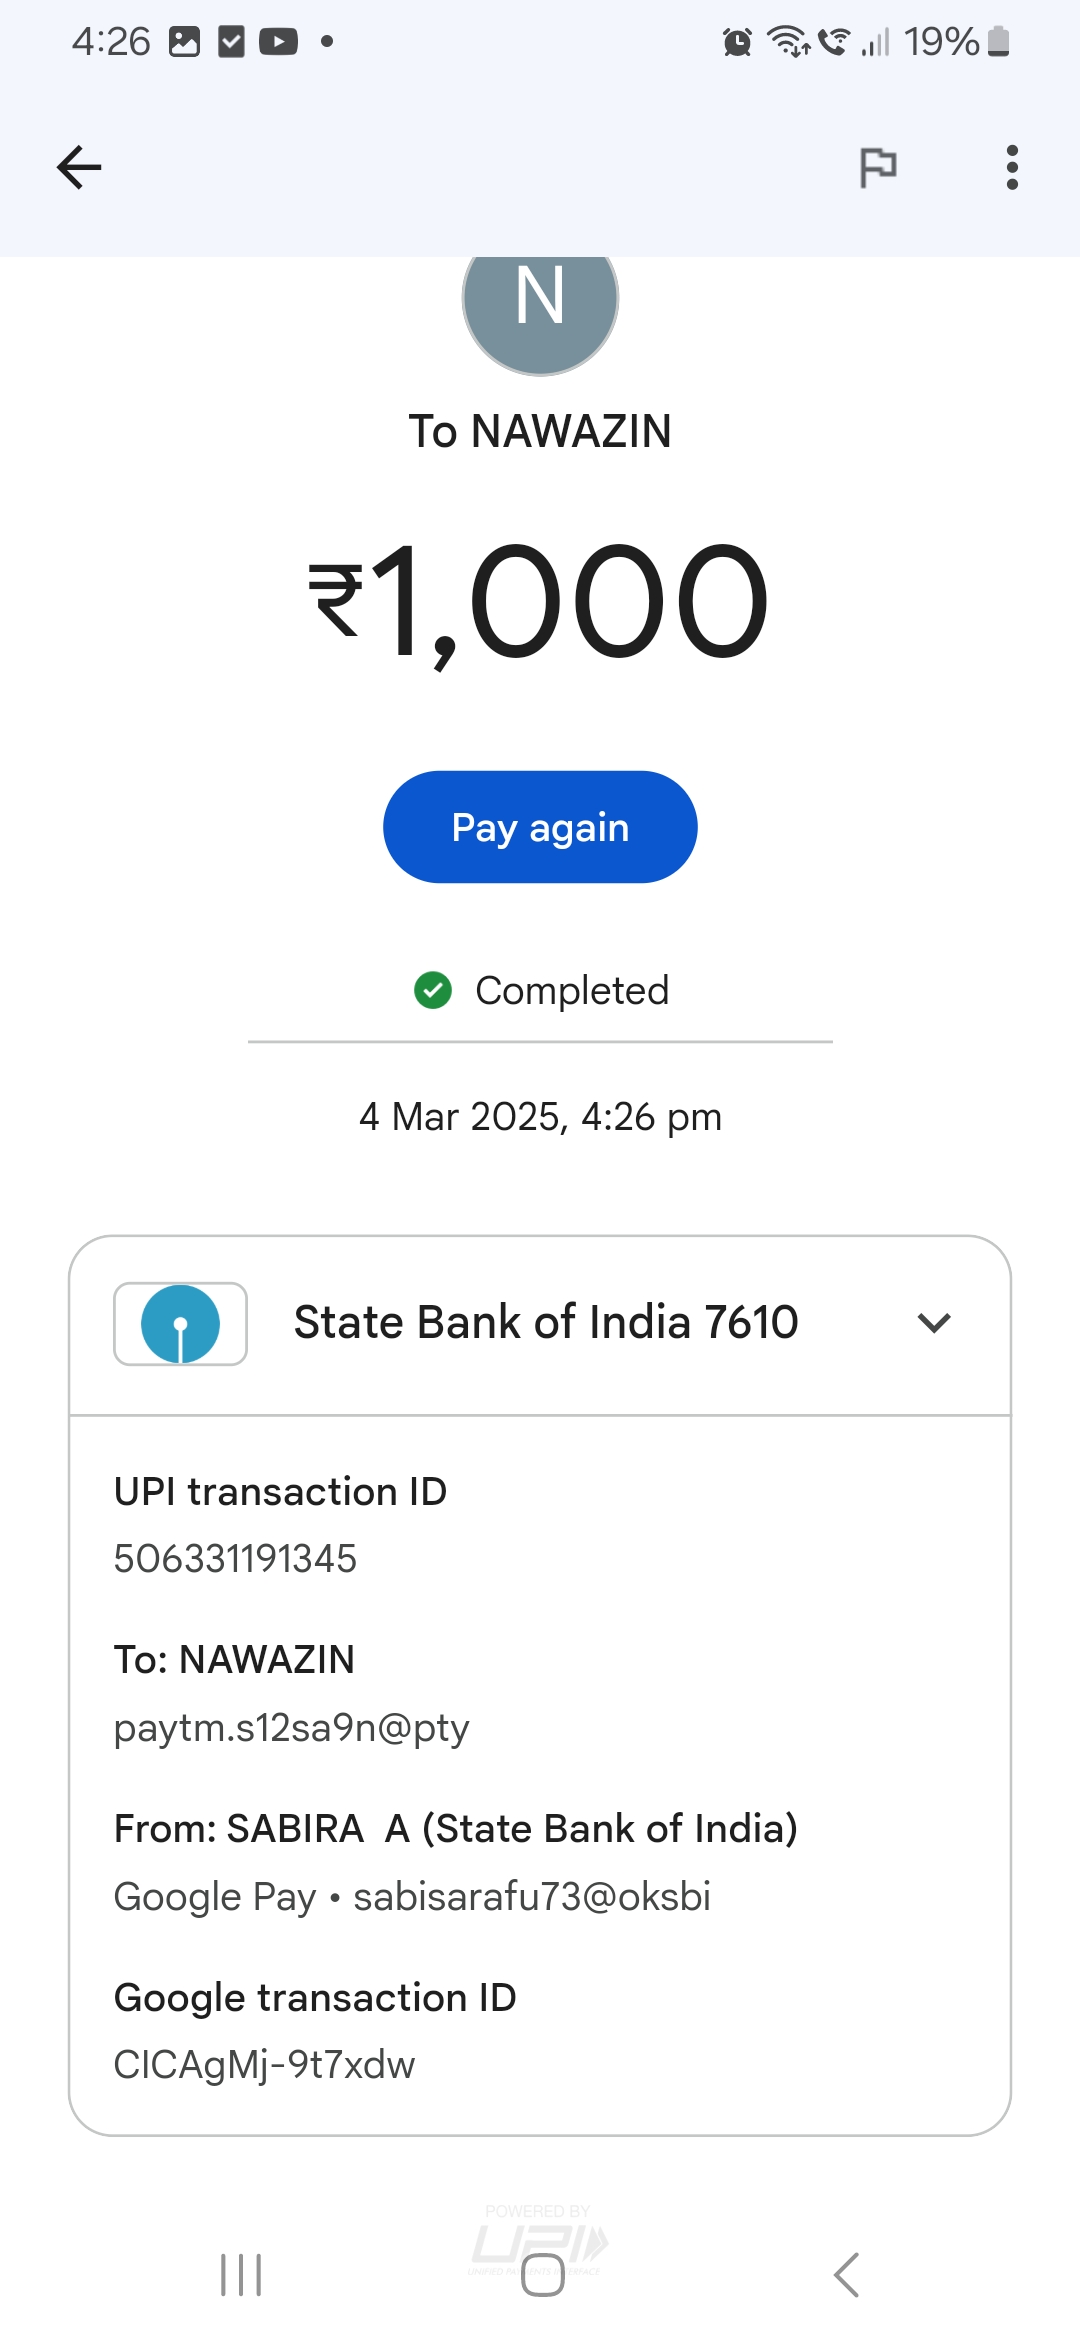Tap the back arrow icon
This screenshot has height=2340, width=1080.
pyautogui.click(x=79, y=167)
